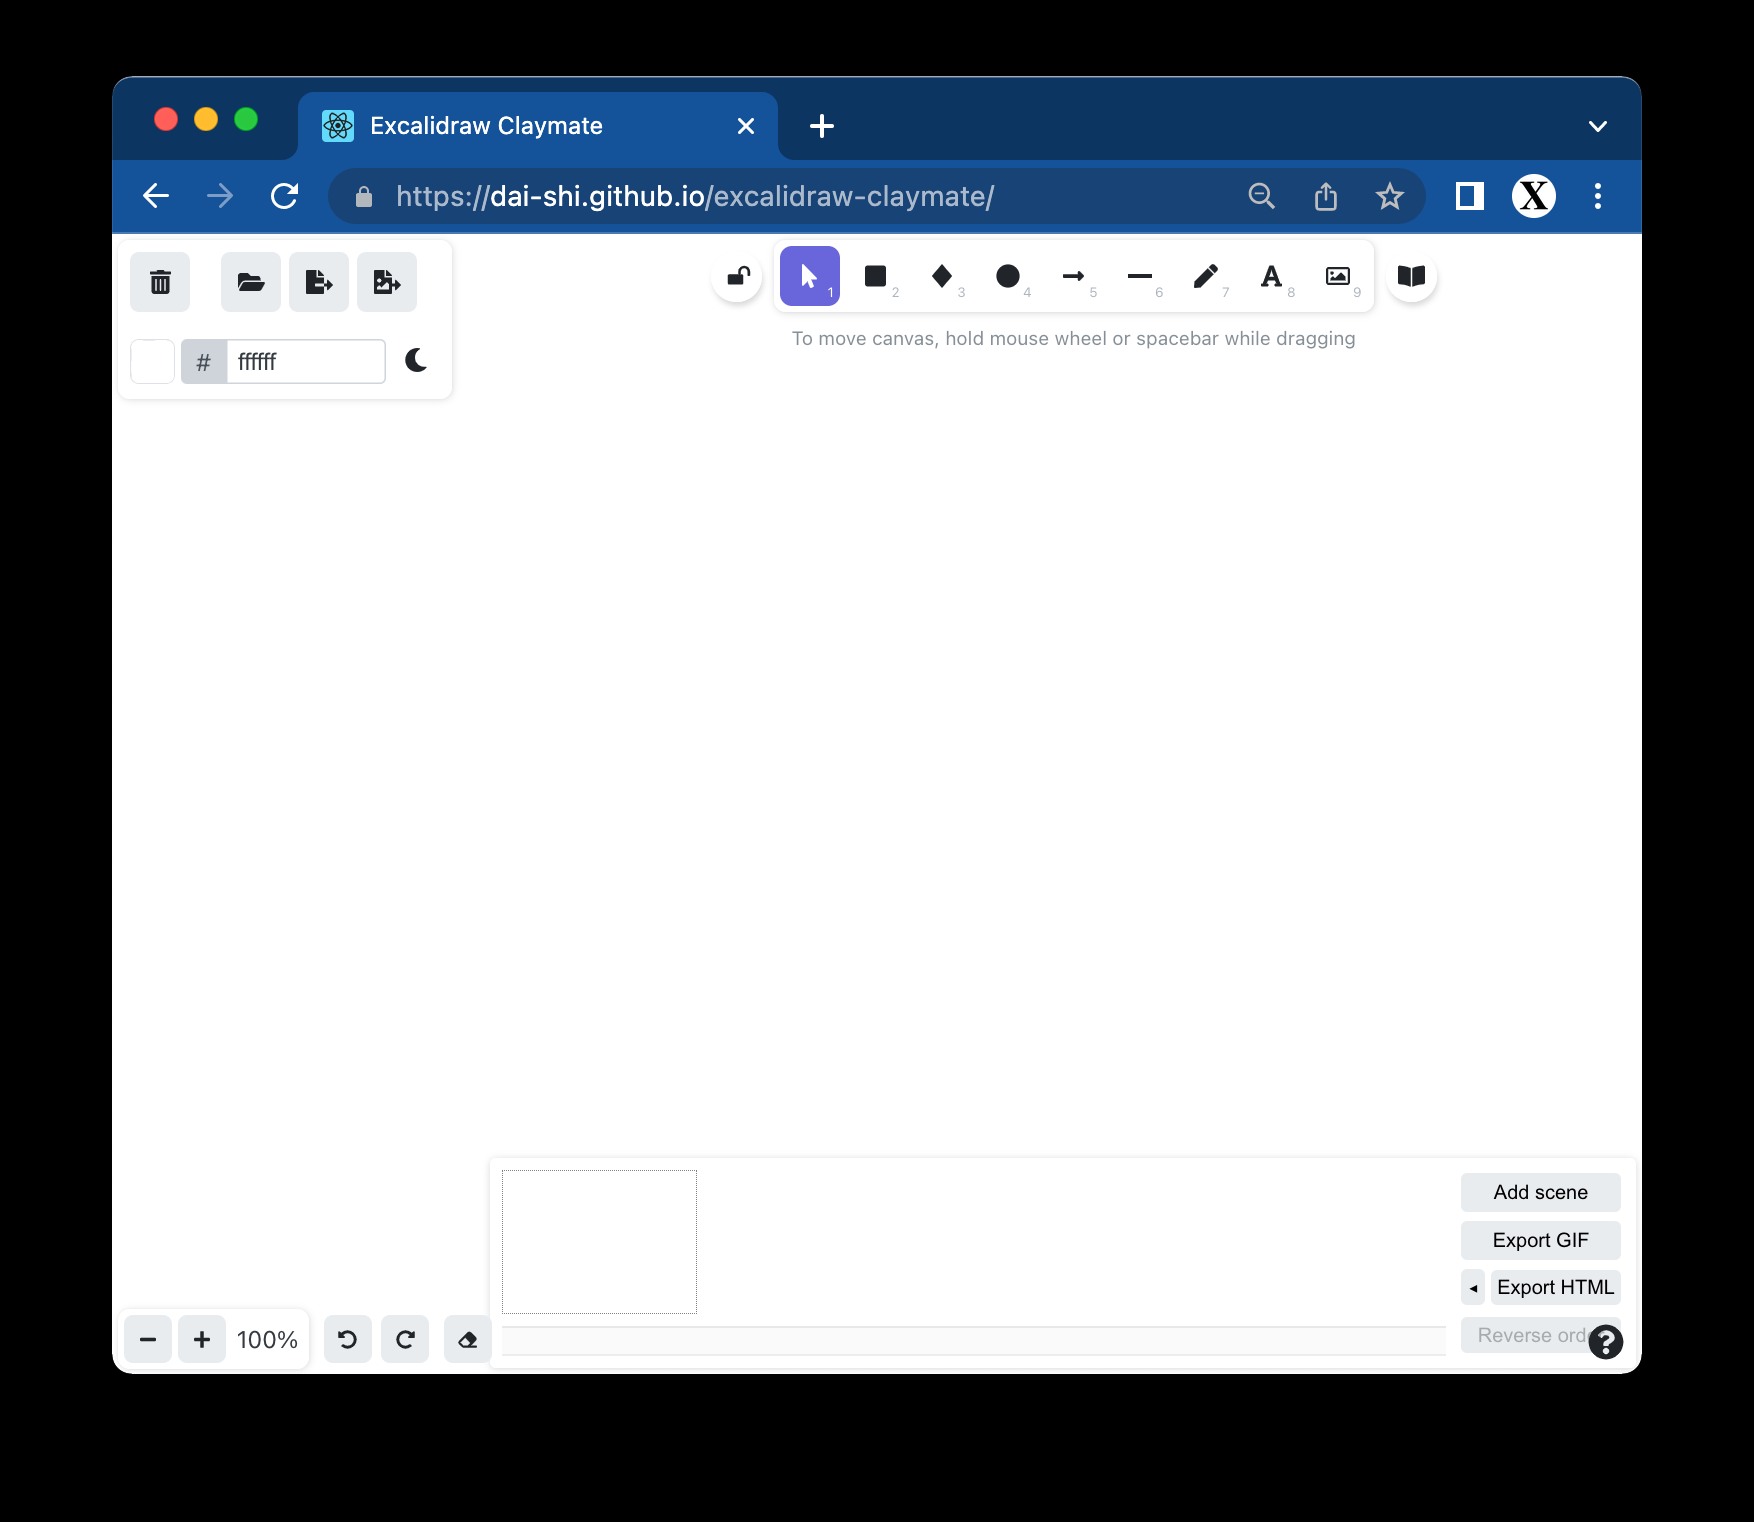The height and width of the screenshot is (1522, 1754).
Task: Click the save to file icon
Action: (319, 282)
